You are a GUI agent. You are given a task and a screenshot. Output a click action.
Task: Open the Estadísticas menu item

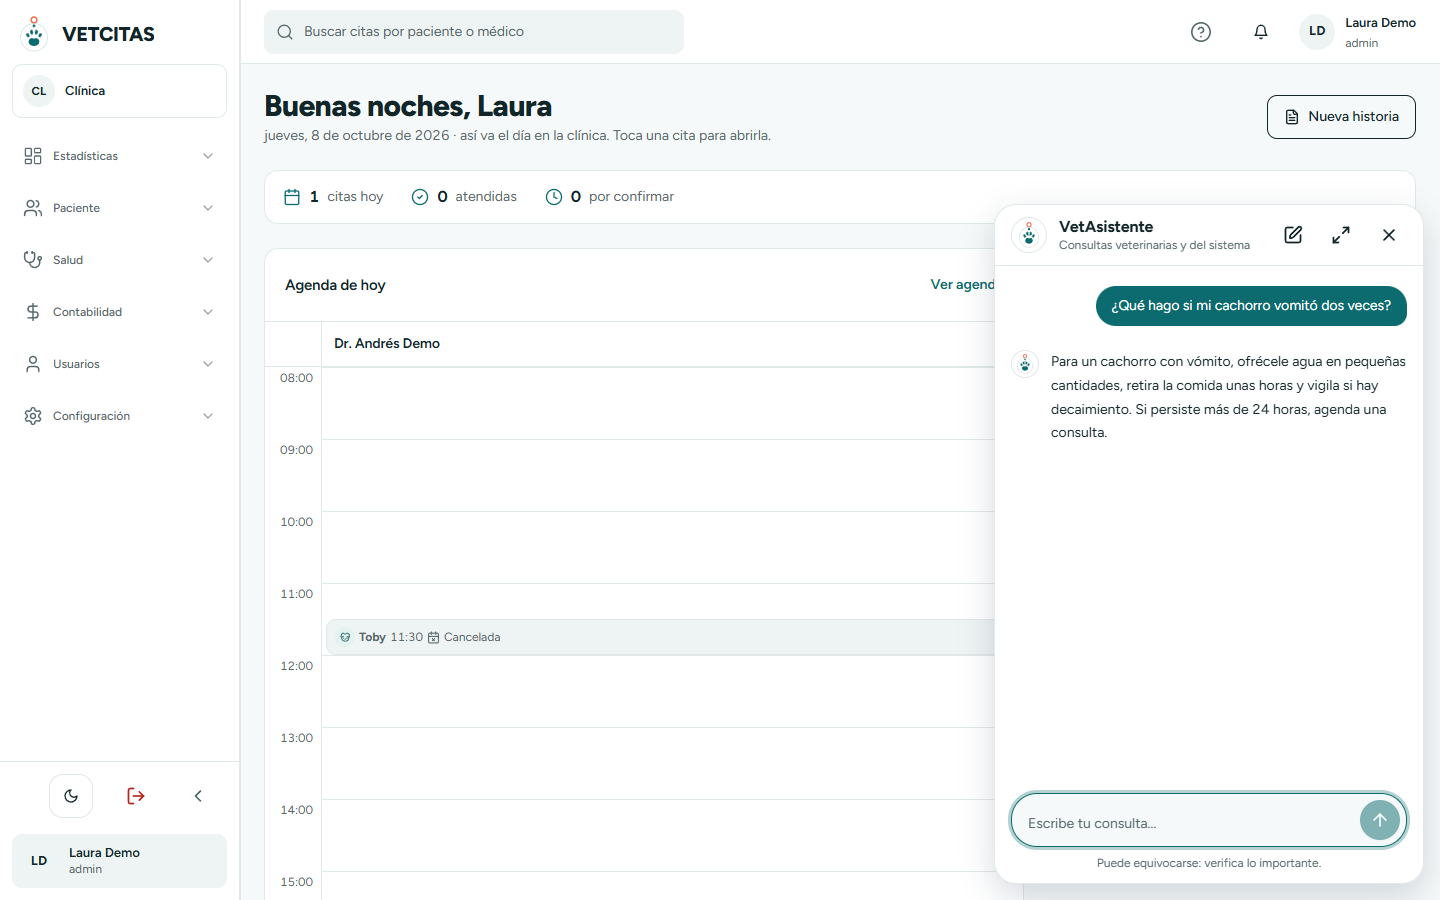(x=119, y=156)
